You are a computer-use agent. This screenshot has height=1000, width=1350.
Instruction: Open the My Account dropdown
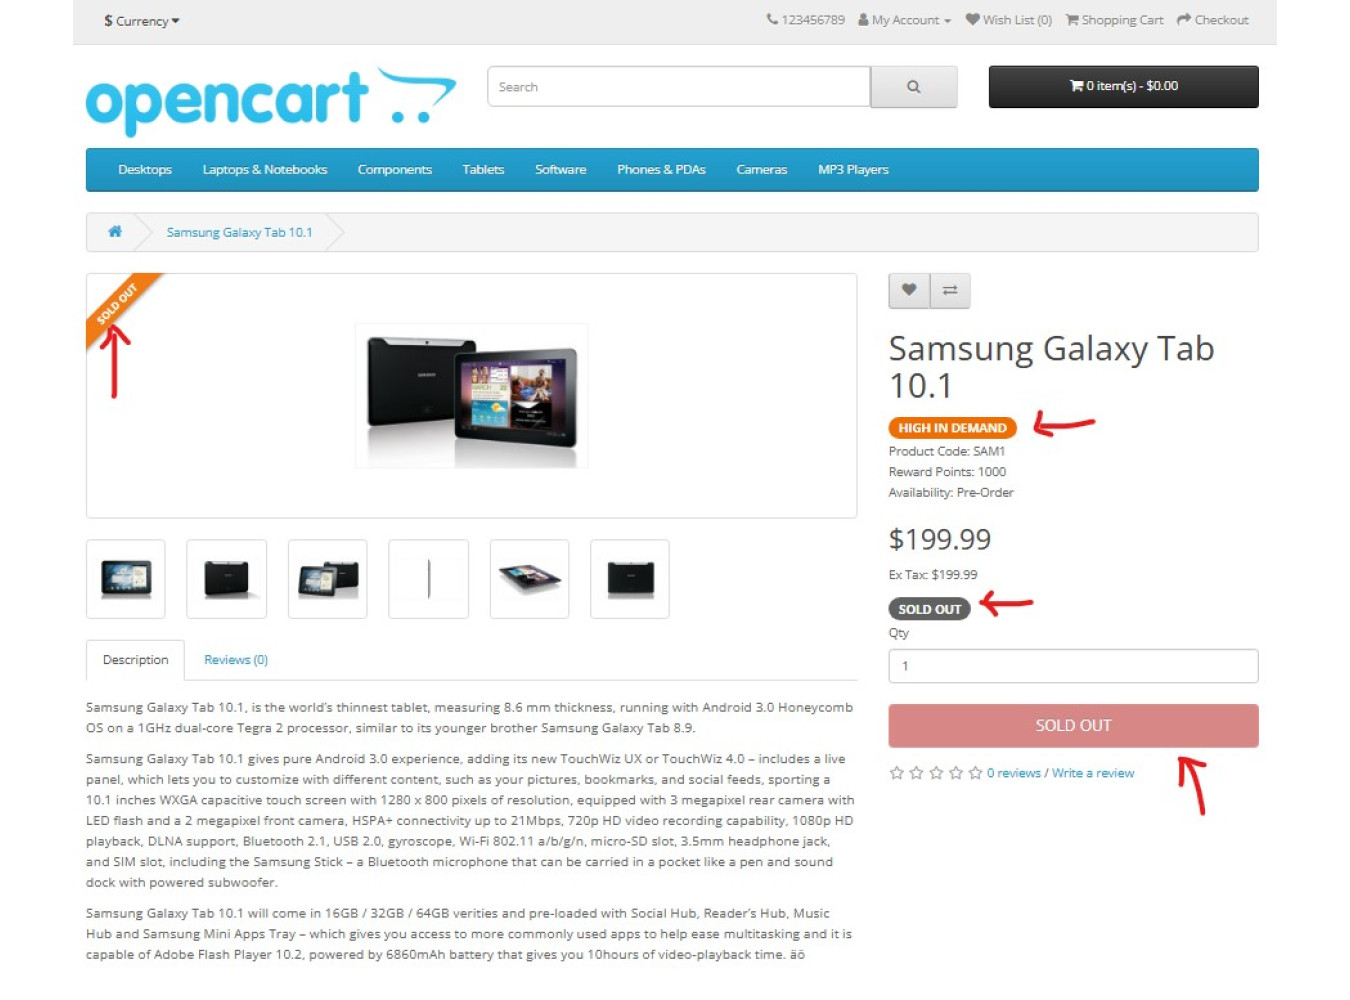pyautogui.click(x=904, y=20)
